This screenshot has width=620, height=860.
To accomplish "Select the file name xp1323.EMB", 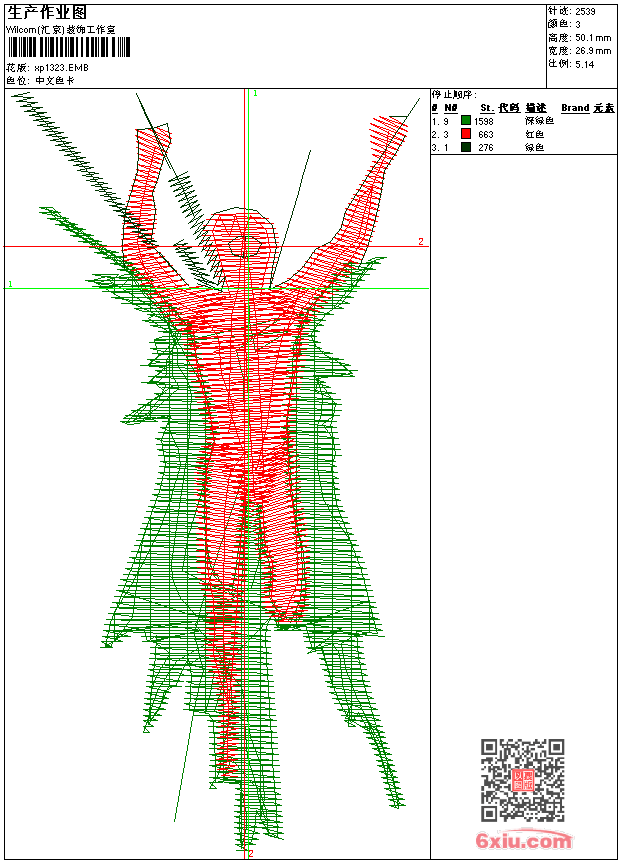I will (62, 67).
